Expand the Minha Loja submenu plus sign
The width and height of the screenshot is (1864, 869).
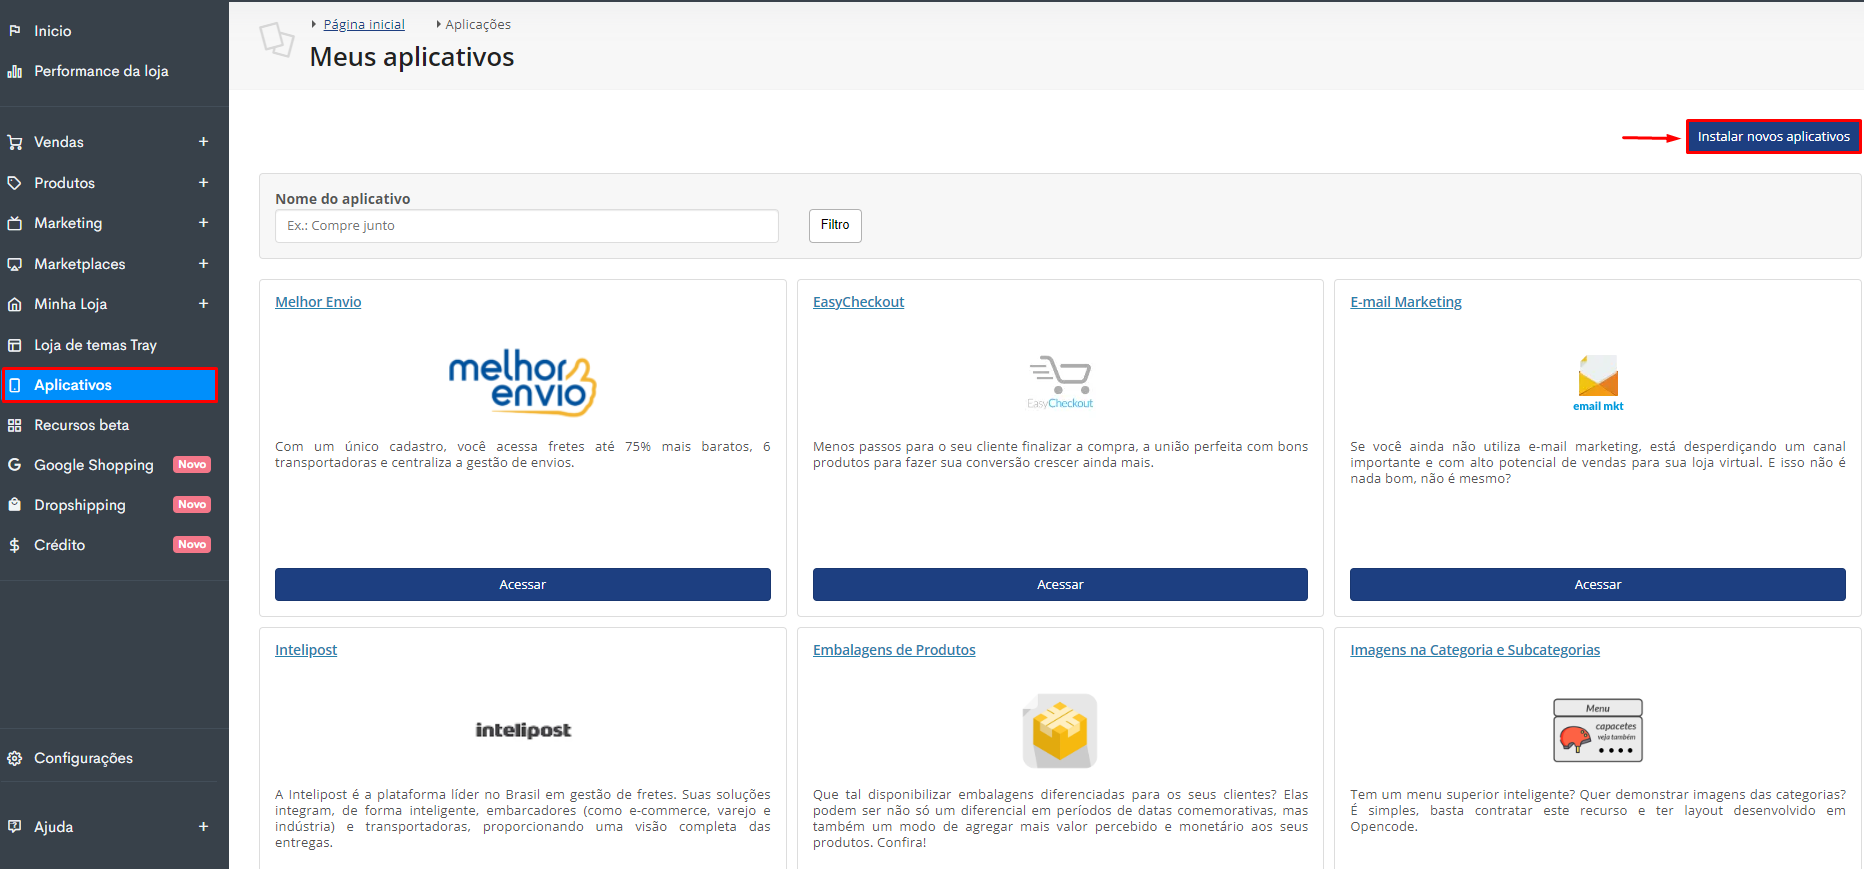pos(203,304)
